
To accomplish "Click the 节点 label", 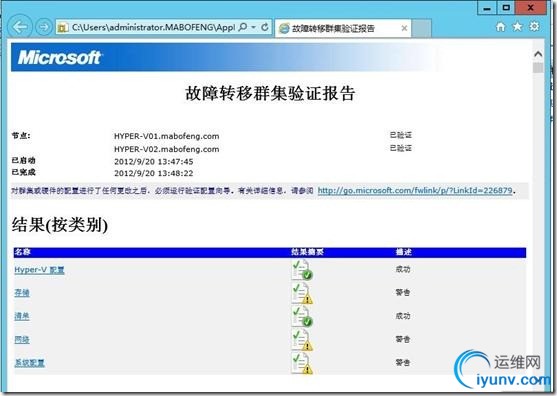I will pos(21,136).
